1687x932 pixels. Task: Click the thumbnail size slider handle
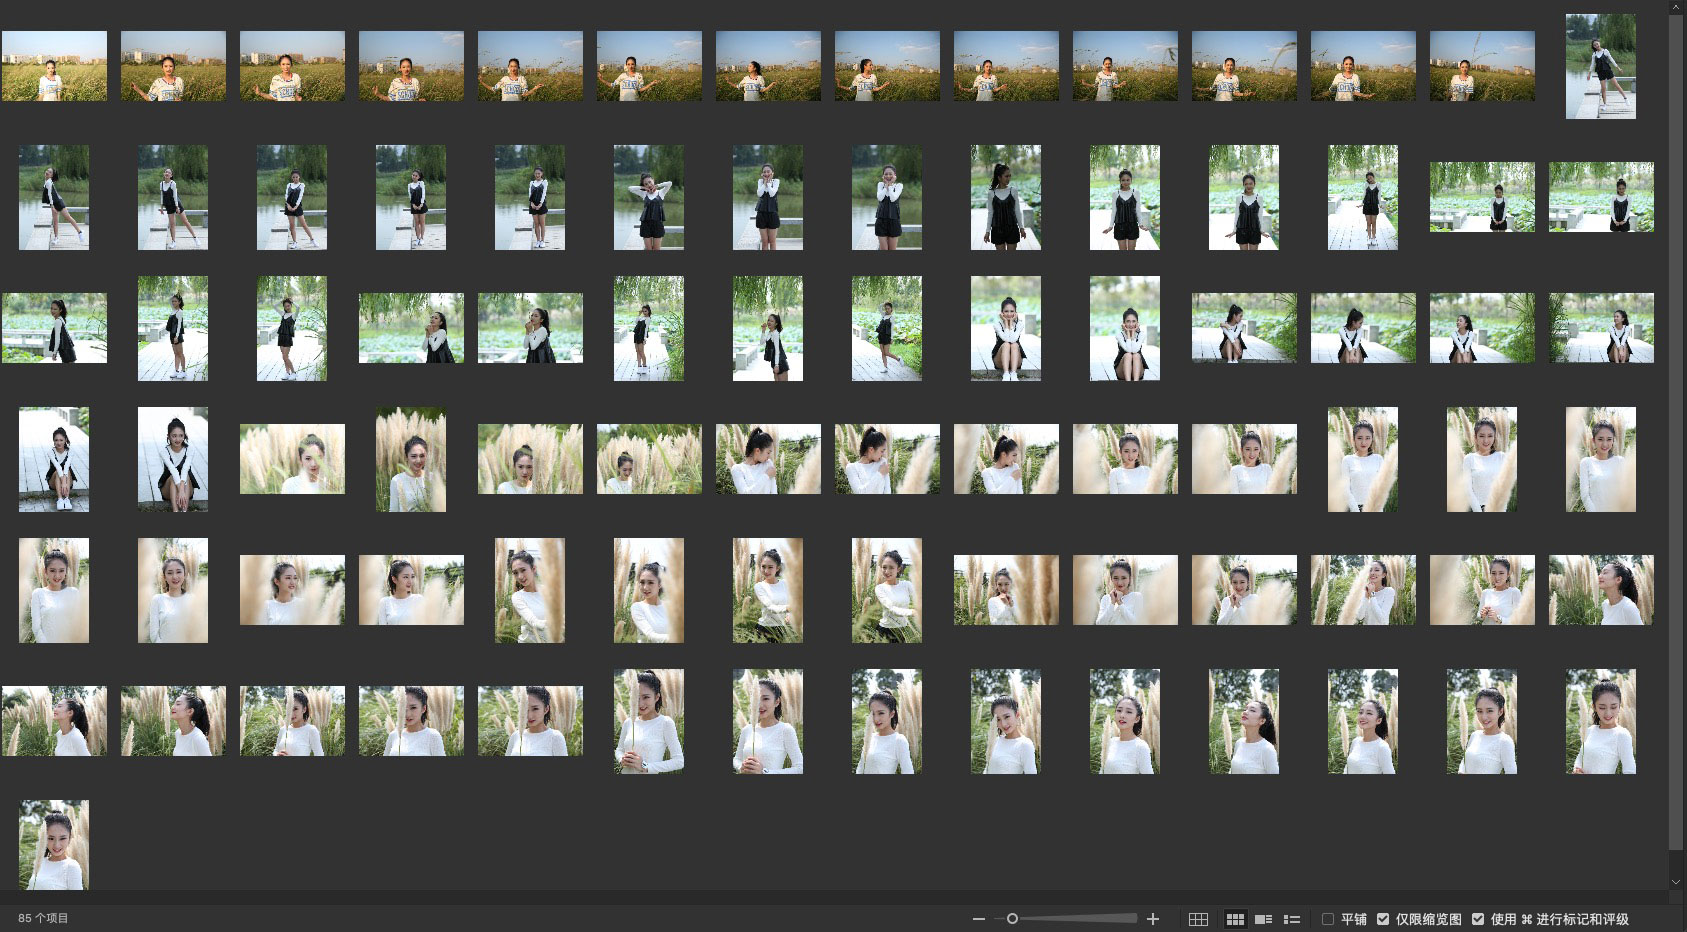point(1012,919)
